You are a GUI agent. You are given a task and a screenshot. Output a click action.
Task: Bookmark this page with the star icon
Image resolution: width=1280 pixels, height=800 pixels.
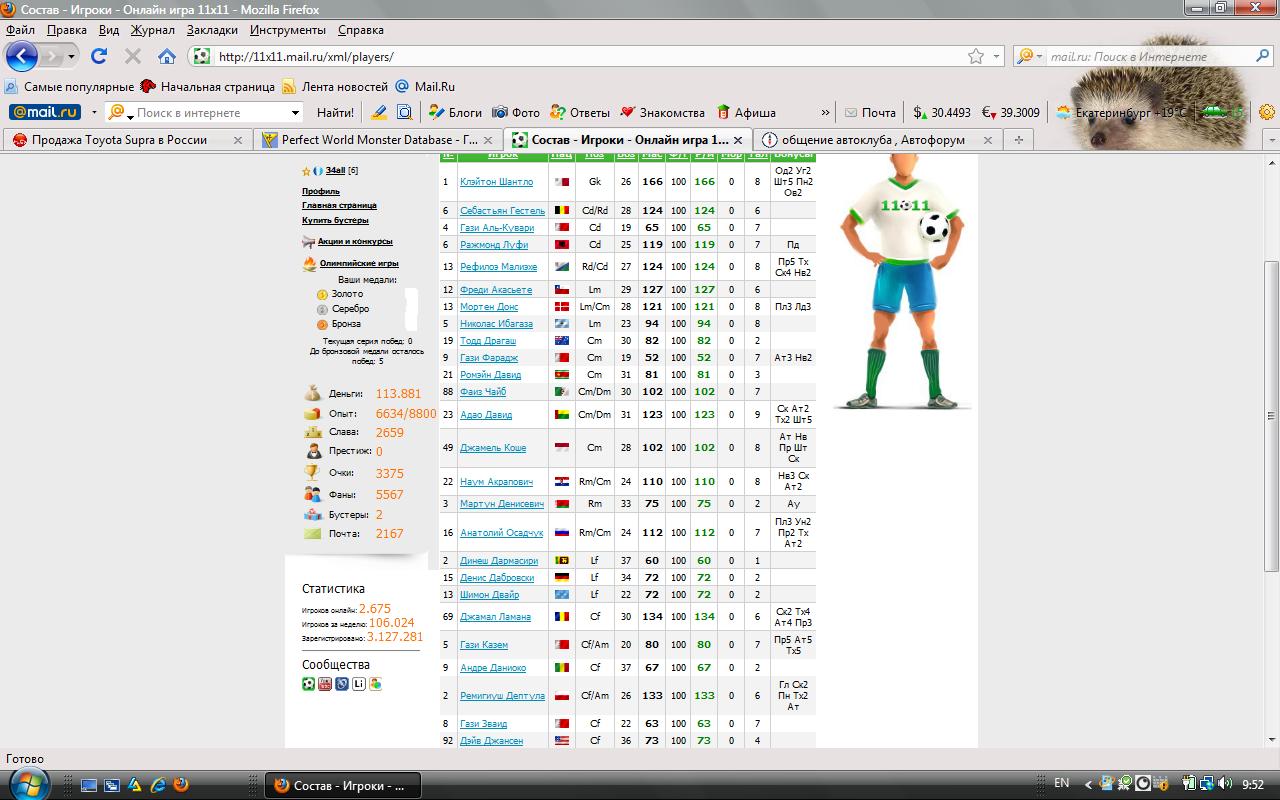[x=975, y=57]
